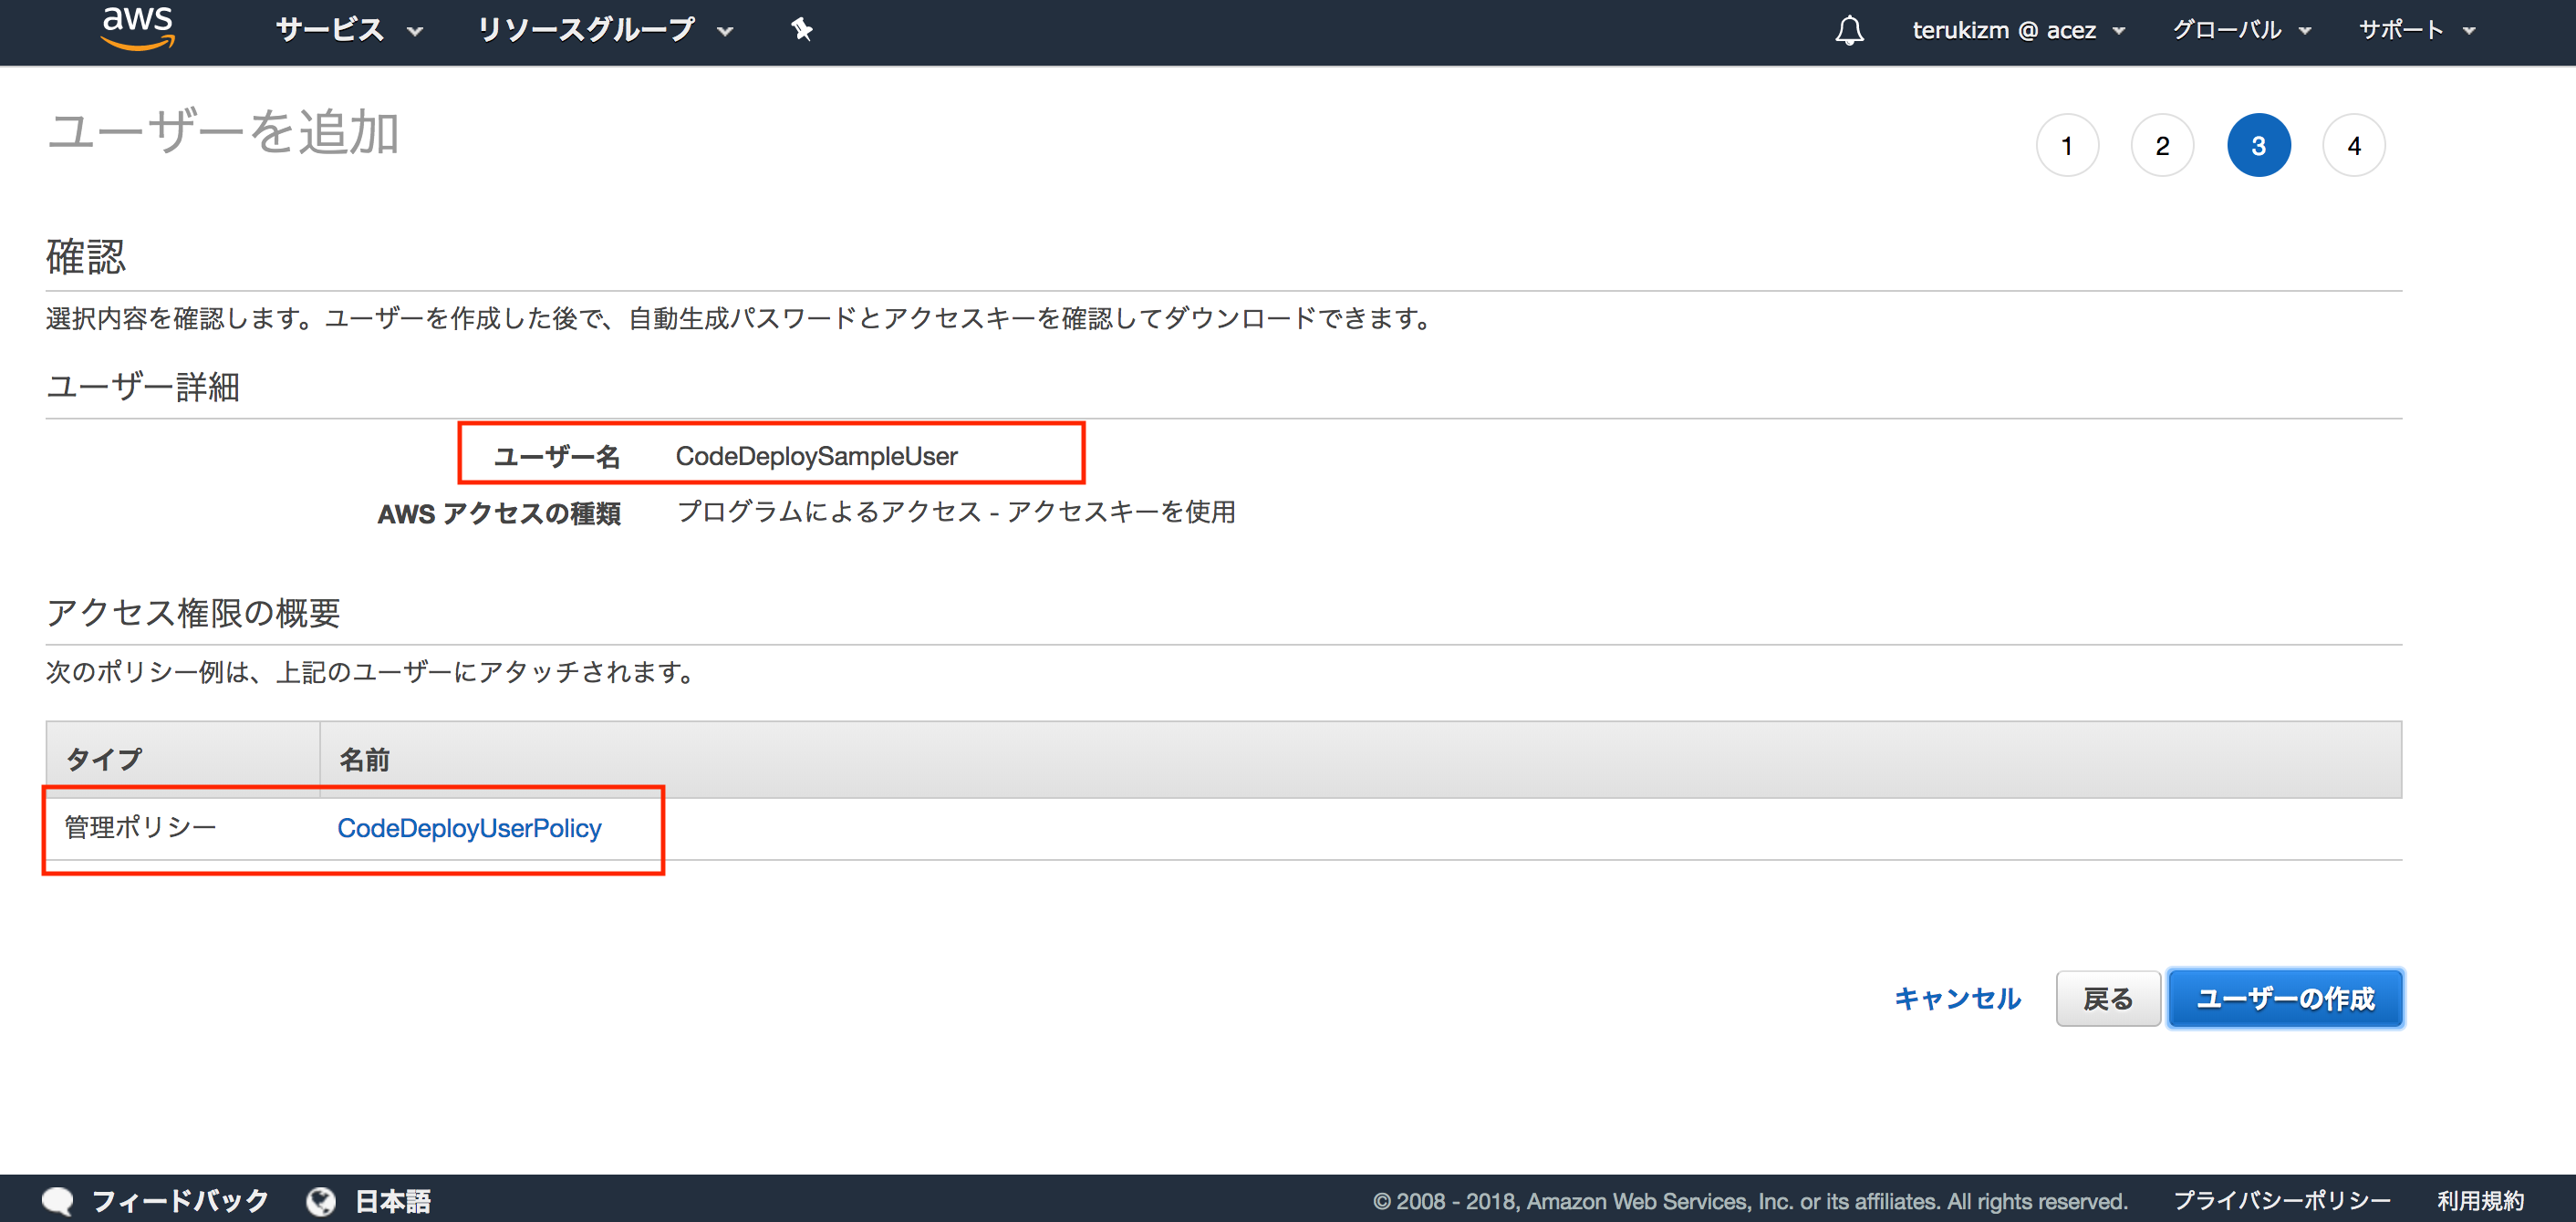This screenshot has width=2576, height=1222.
Task: Click the feedback speech bubble icon
Action: click(x=58, y=1200)
